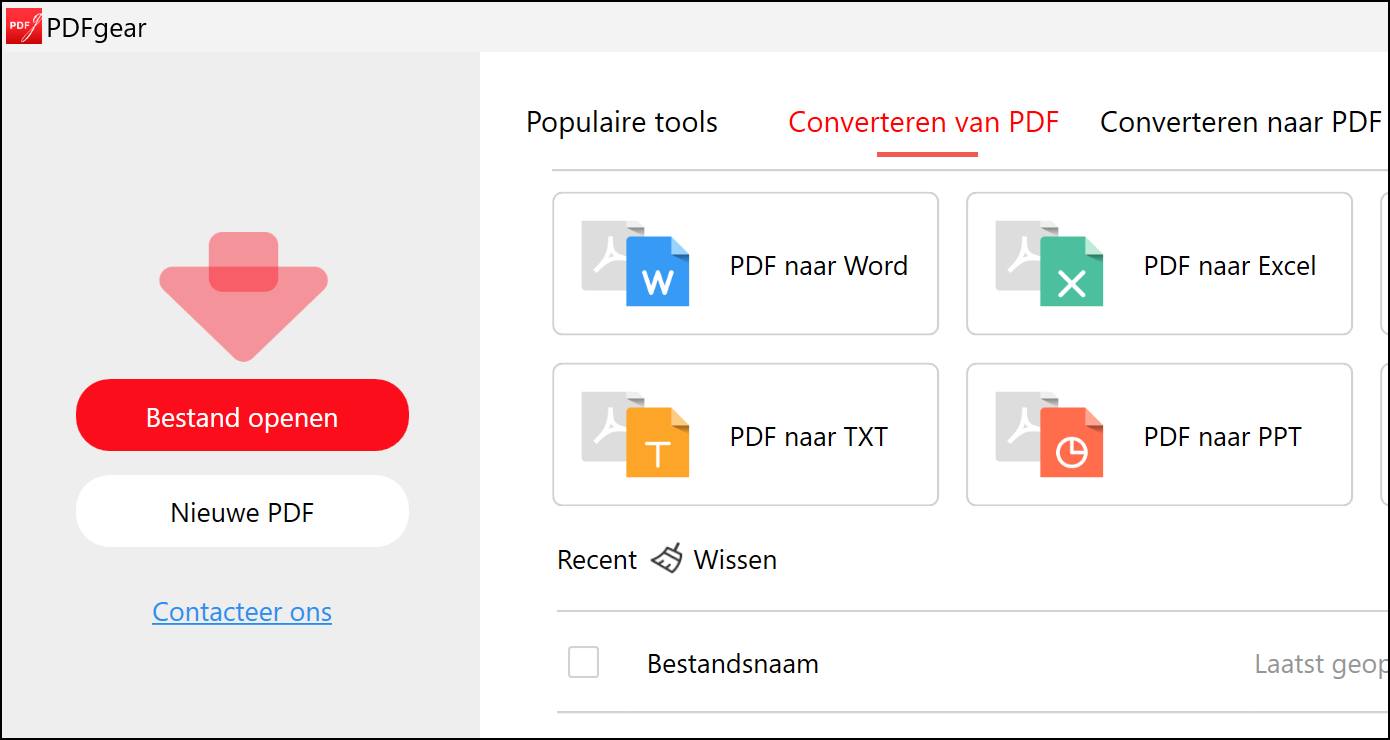Click the large red download arrow graphic
1390x740 pixels.
pyautogui.click(x=243, y=296)
